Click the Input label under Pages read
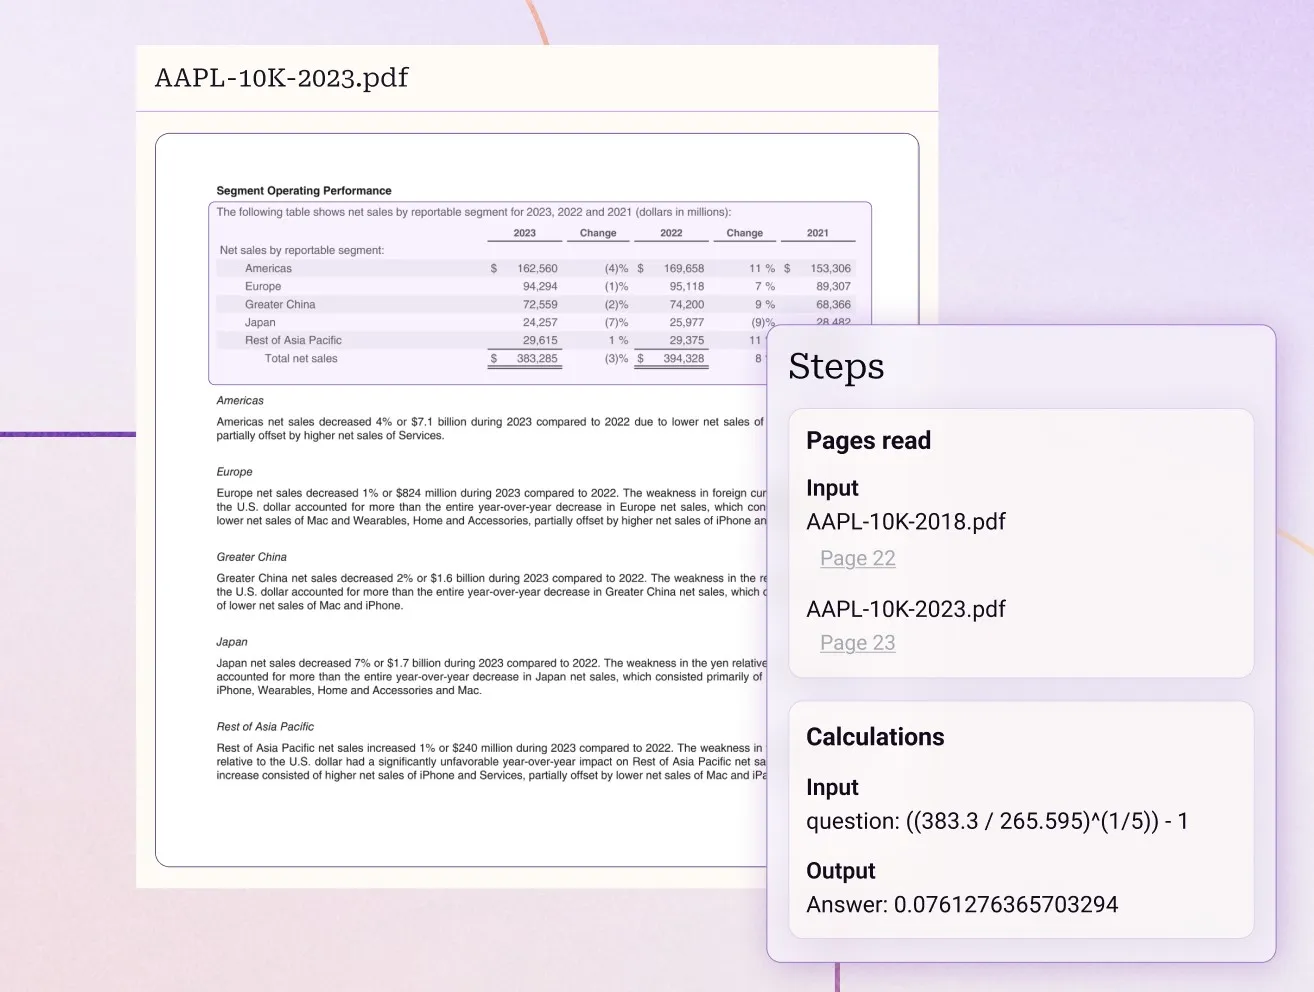This screenshot has height=992, width=1314. (x=832, y=488)
